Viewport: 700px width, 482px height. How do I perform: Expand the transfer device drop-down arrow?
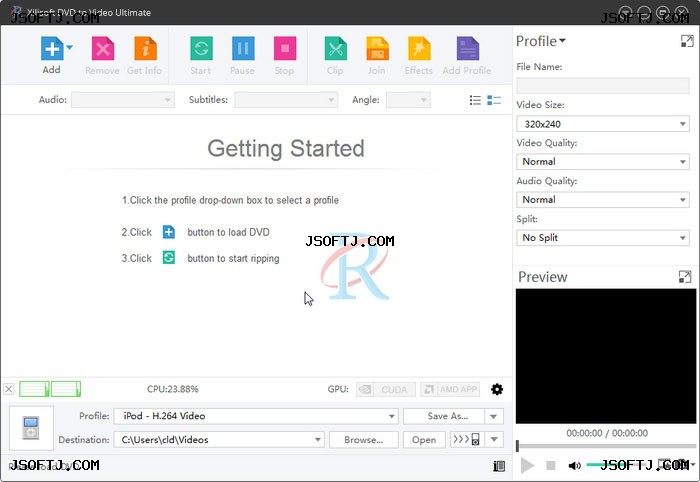[494, 440]
